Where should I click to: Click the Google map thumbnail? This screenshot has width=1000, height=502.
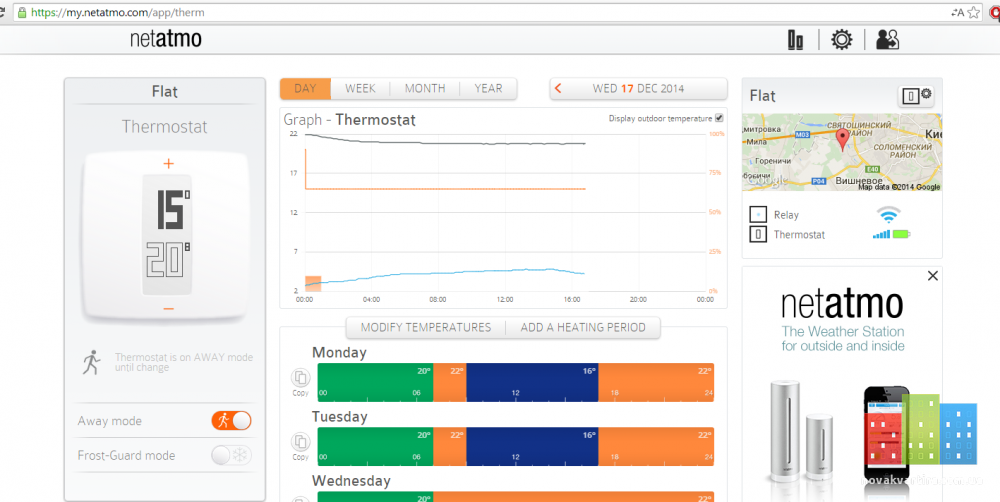tap(842, 152)
